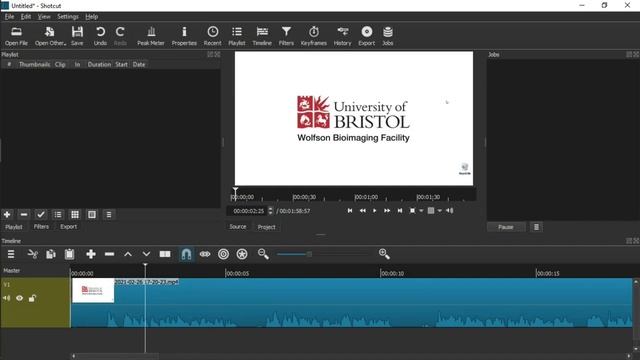
Task: Open the Filters panel from the toolbar
Action: [x=286, y=36]
